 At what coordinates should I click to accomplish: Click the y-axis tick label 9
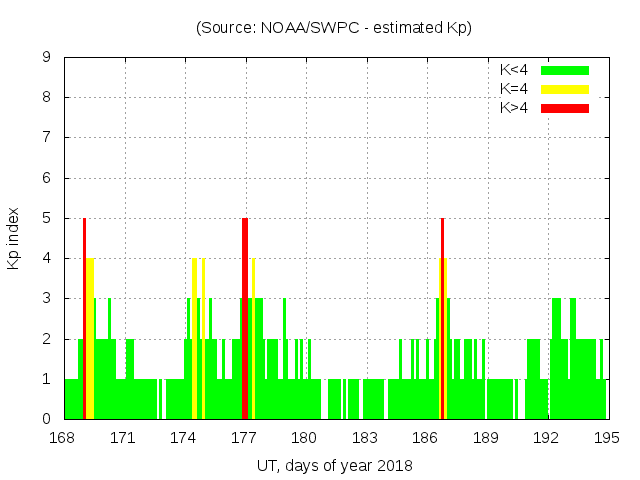[x=47, y=58]
